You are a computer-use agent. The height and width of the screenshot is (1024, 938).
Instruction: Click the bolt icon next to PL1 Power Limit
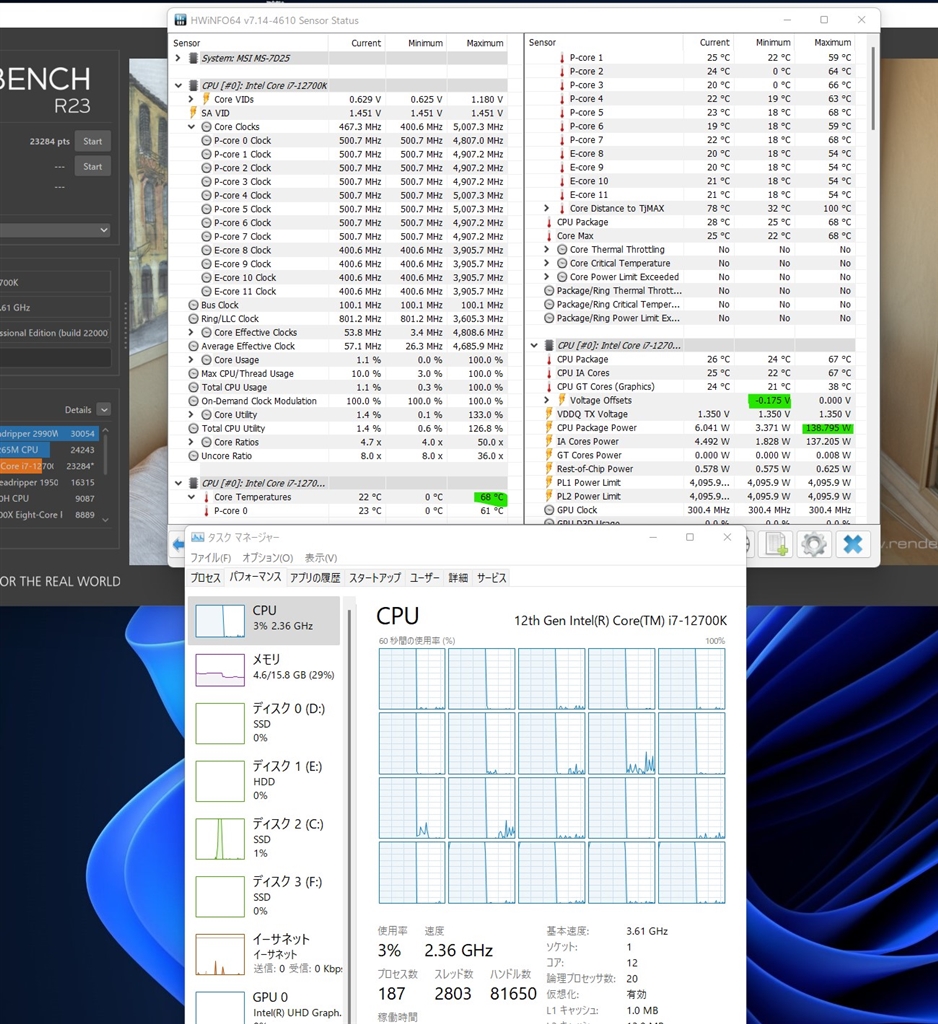point(549,483)
